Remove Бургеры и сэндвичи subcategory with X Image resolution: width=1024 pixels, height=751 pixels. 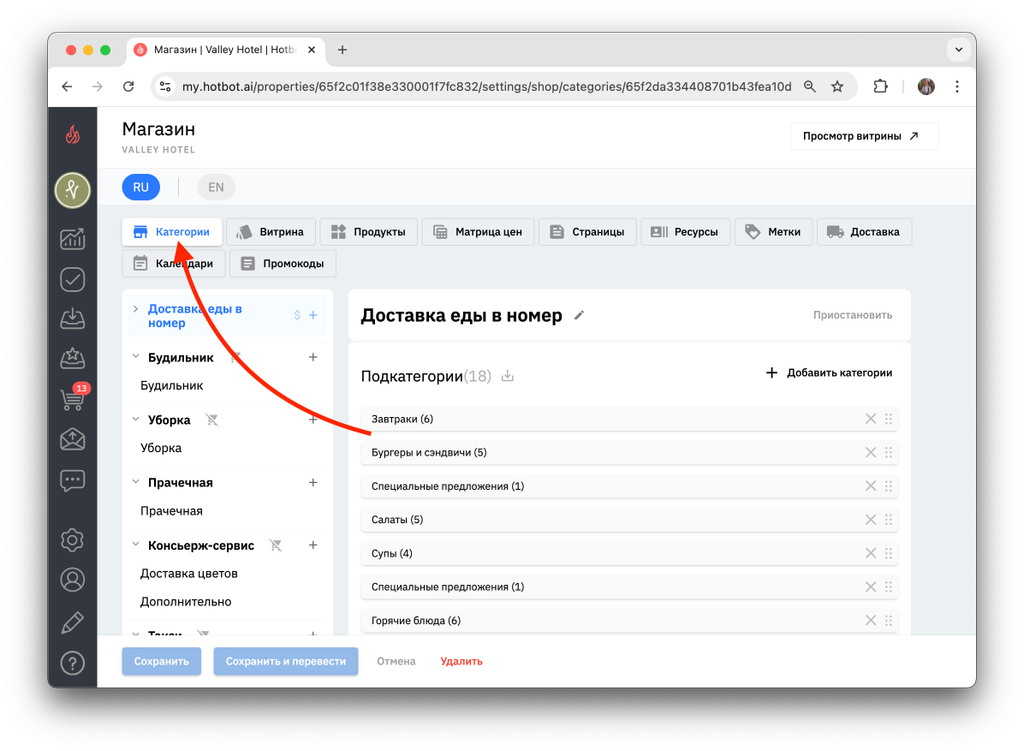(x=871, y=453)
